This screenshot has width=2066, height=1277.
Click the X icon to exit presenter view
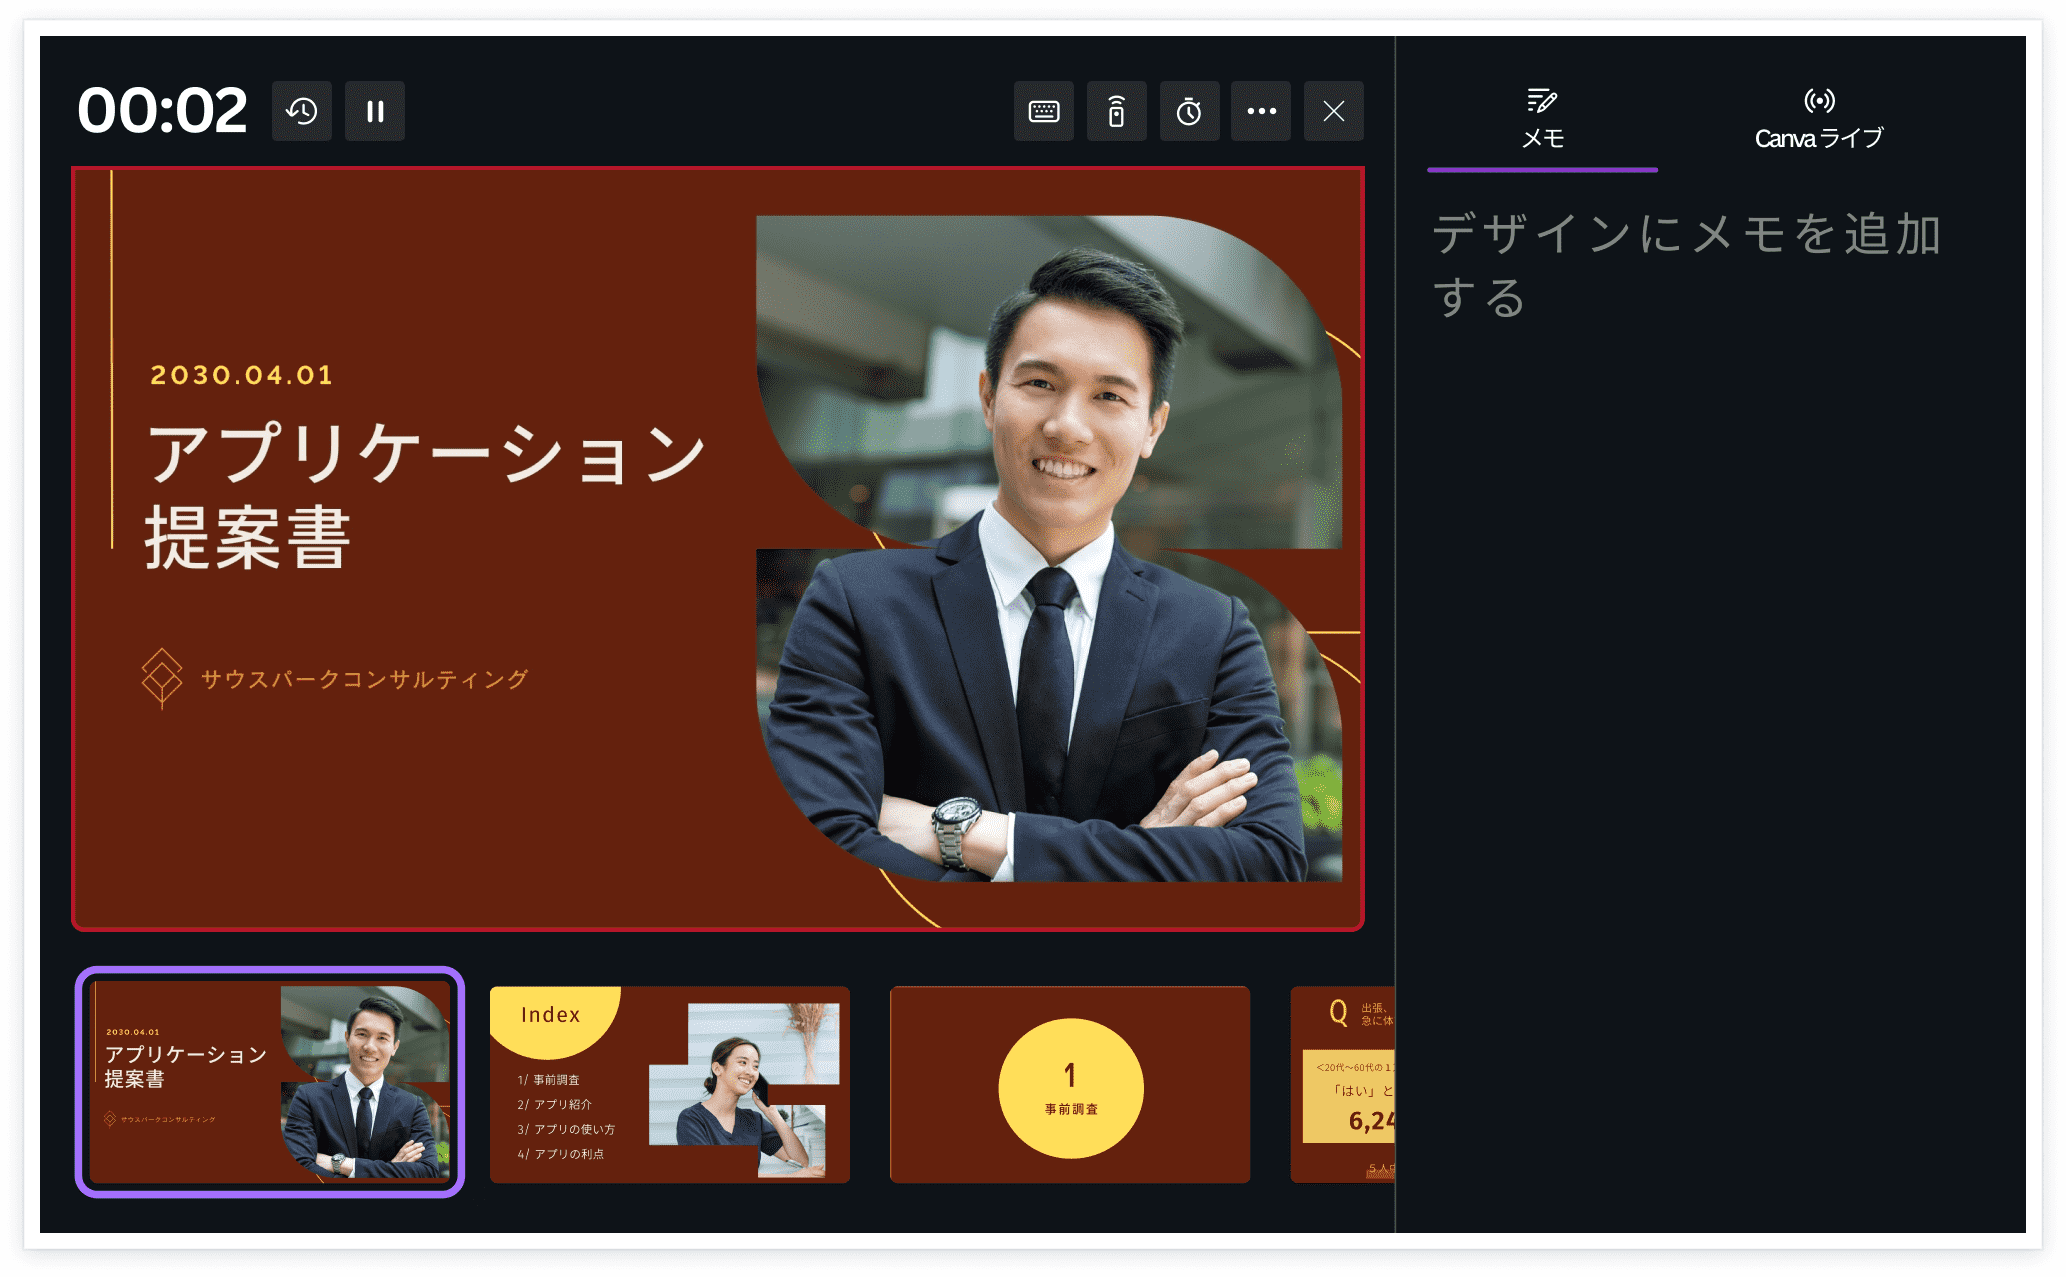tap(1333, 111)
